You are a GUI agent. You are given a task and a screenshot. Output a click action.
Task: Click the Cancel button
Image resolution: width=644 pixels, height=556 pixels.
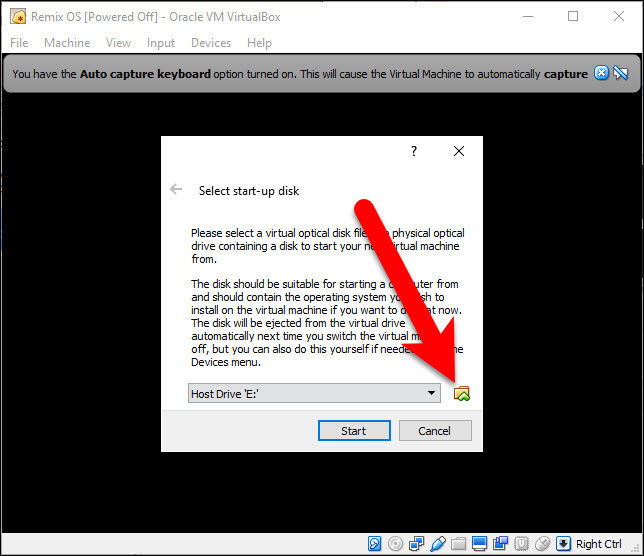435,431
